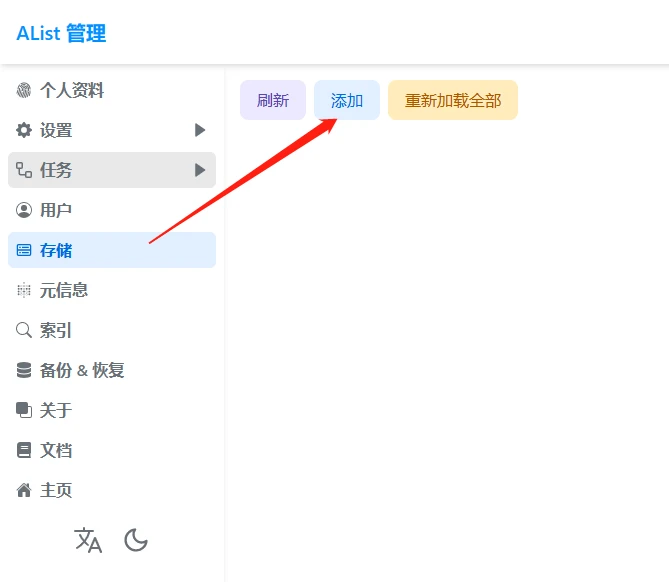
Task: Click the user avatar icon beside 用户
Action: click(x=24, y=210)
